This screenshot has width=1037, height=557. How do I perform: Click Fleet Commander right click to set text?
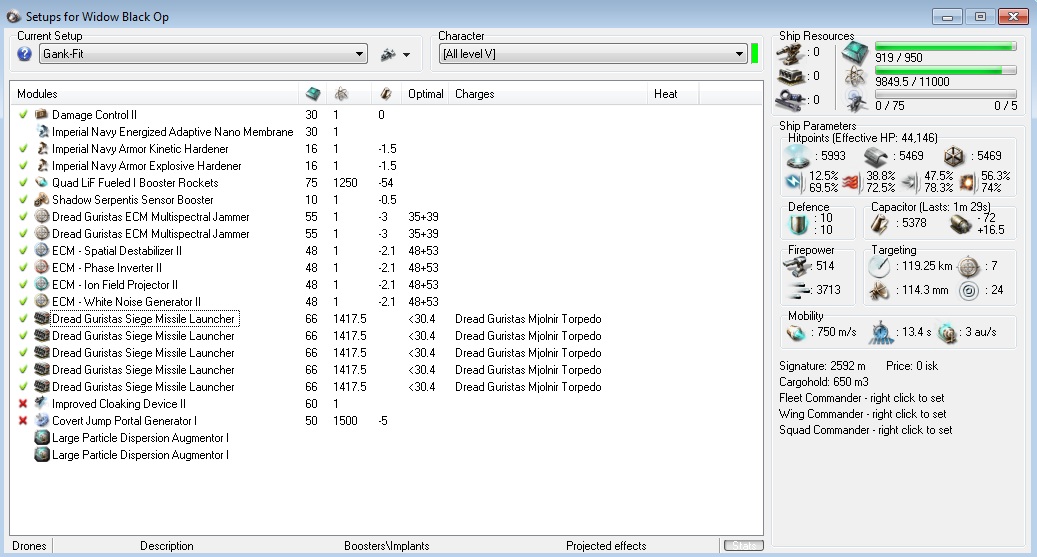pos(861,398)
